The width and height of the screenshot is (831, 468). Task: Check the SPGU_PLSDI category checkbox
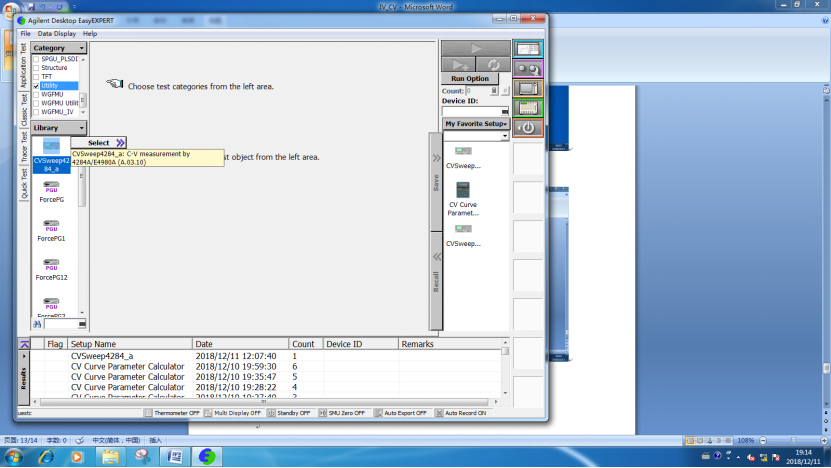(x=36, y=59)
